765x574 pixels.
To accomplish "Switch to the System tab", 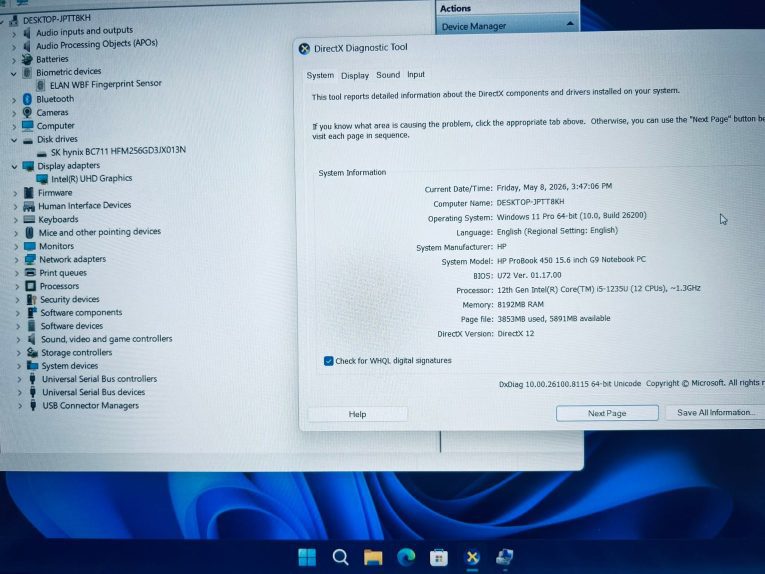I will 320,76.
